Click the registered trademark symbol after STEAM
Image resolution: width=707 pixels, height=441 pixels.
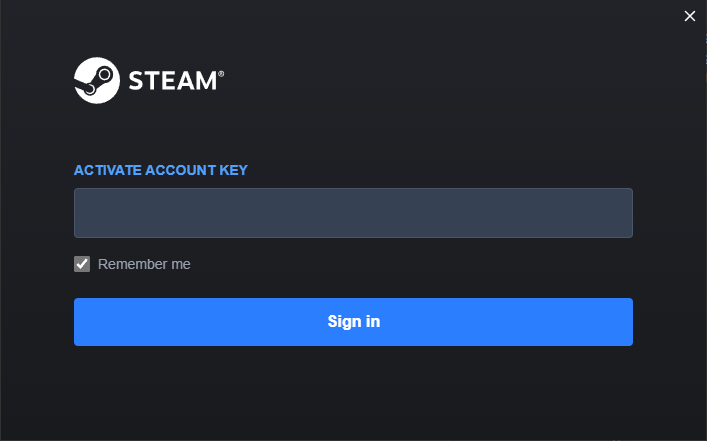221,73
